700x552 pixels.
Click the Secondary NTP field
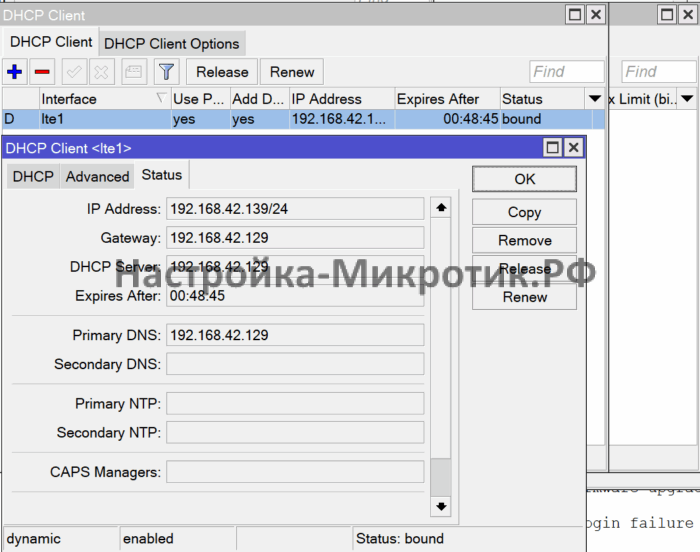[x=295, y=432]
